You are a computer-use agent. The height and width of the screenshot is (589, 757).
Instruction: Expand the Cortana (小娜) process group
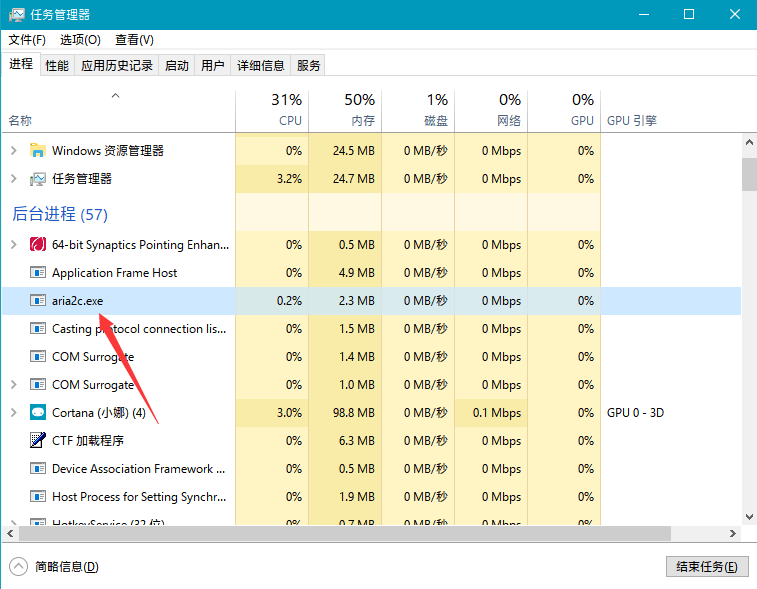13,413
